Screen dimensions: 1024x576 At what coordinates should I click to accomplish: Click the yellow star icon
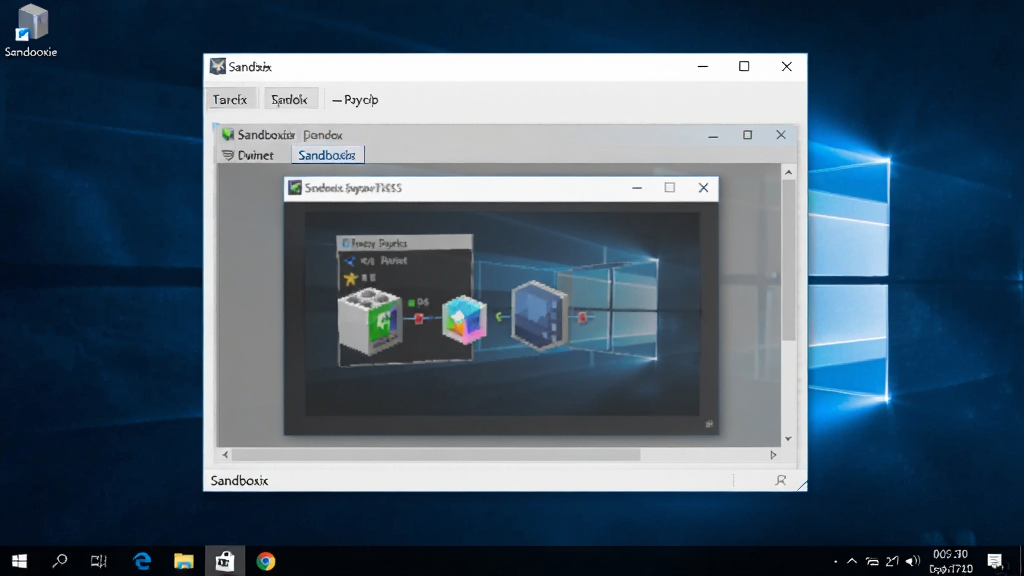[x=351, y=279]
